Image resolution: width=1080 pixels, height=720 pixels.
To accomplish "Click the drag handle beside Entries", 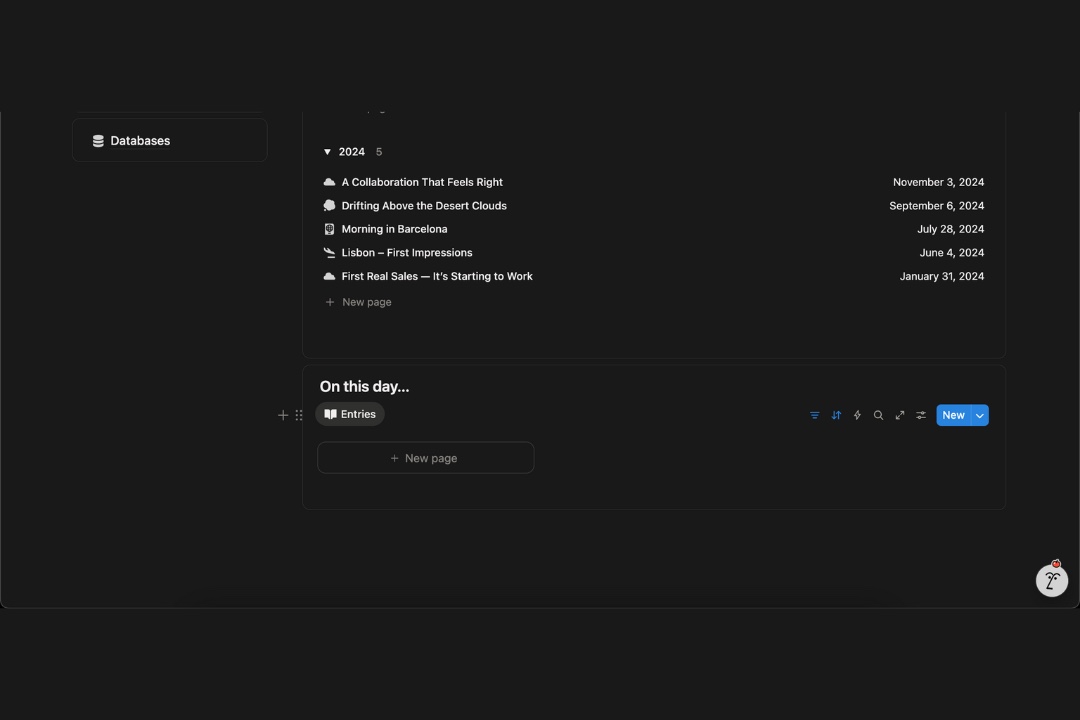I will pyautogui.click(x=299, y=415).
